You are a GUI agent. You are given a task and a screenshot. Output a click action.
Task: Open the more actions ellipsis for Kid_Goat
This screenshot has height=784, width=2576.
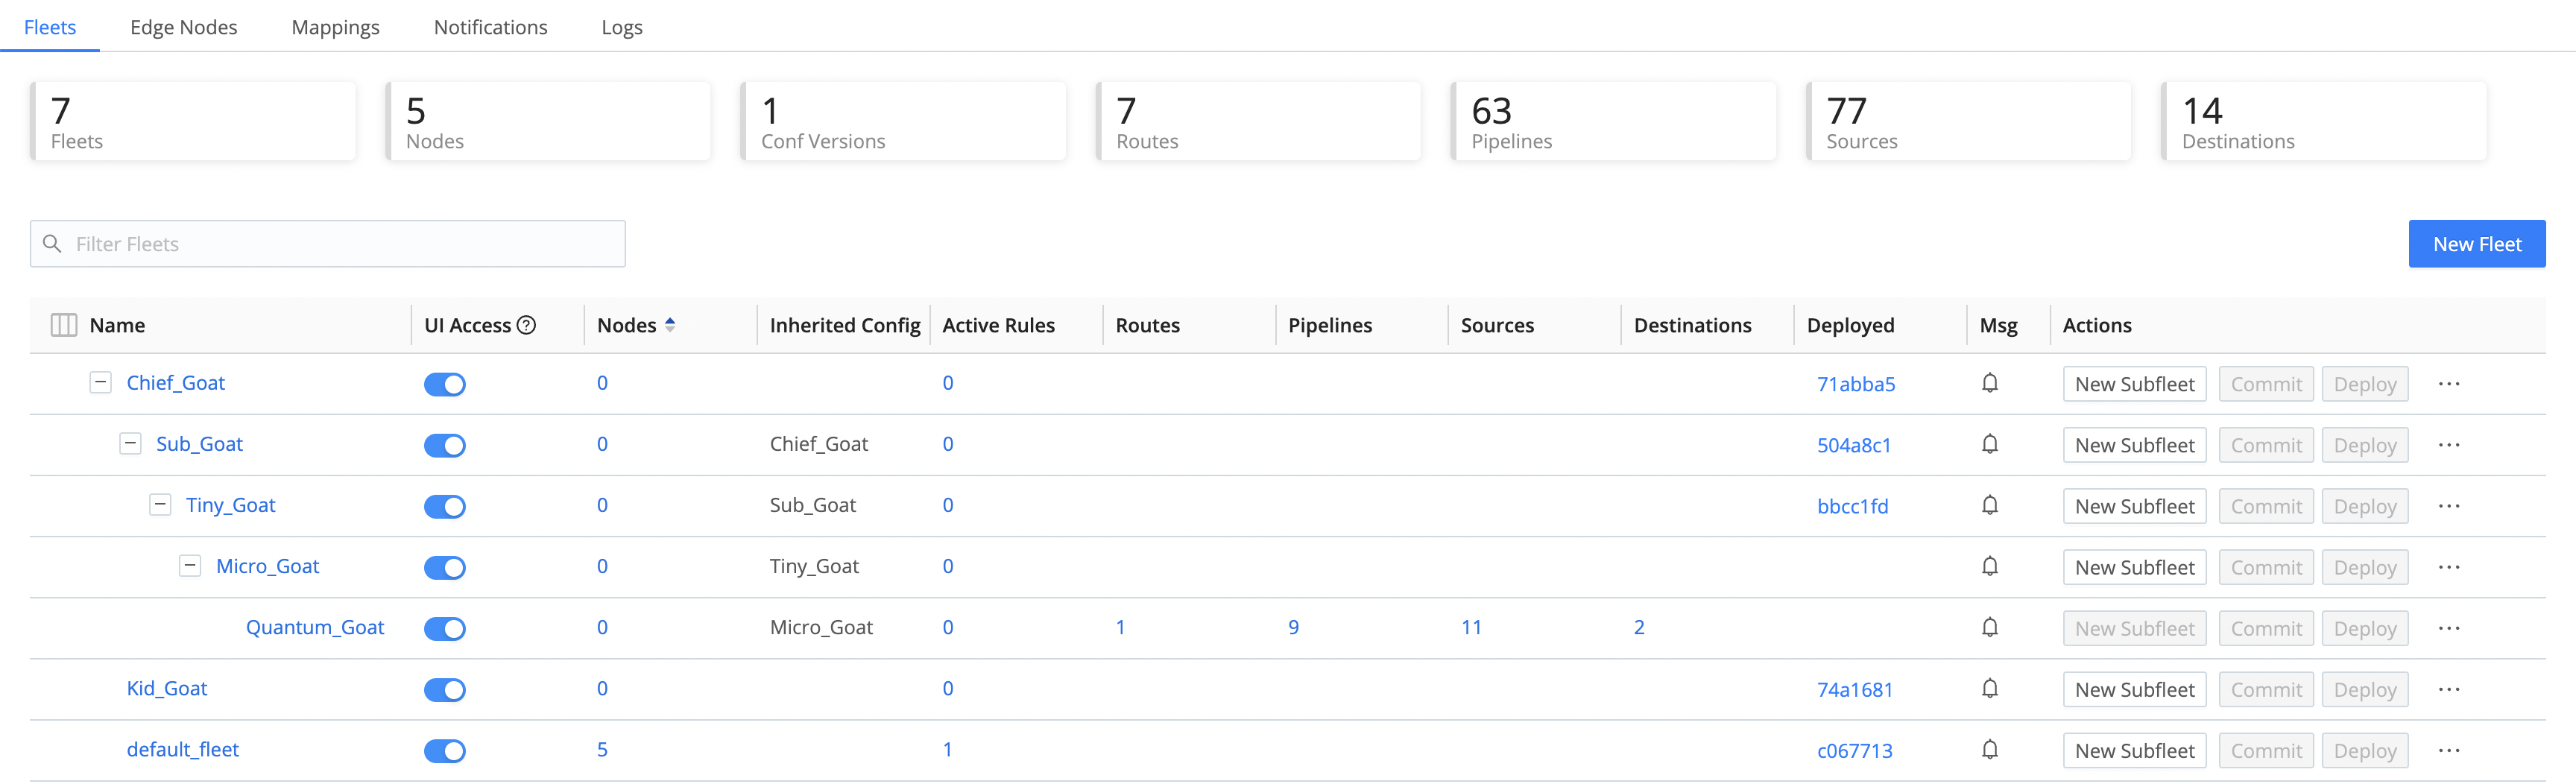click(x=2449, y=689)
